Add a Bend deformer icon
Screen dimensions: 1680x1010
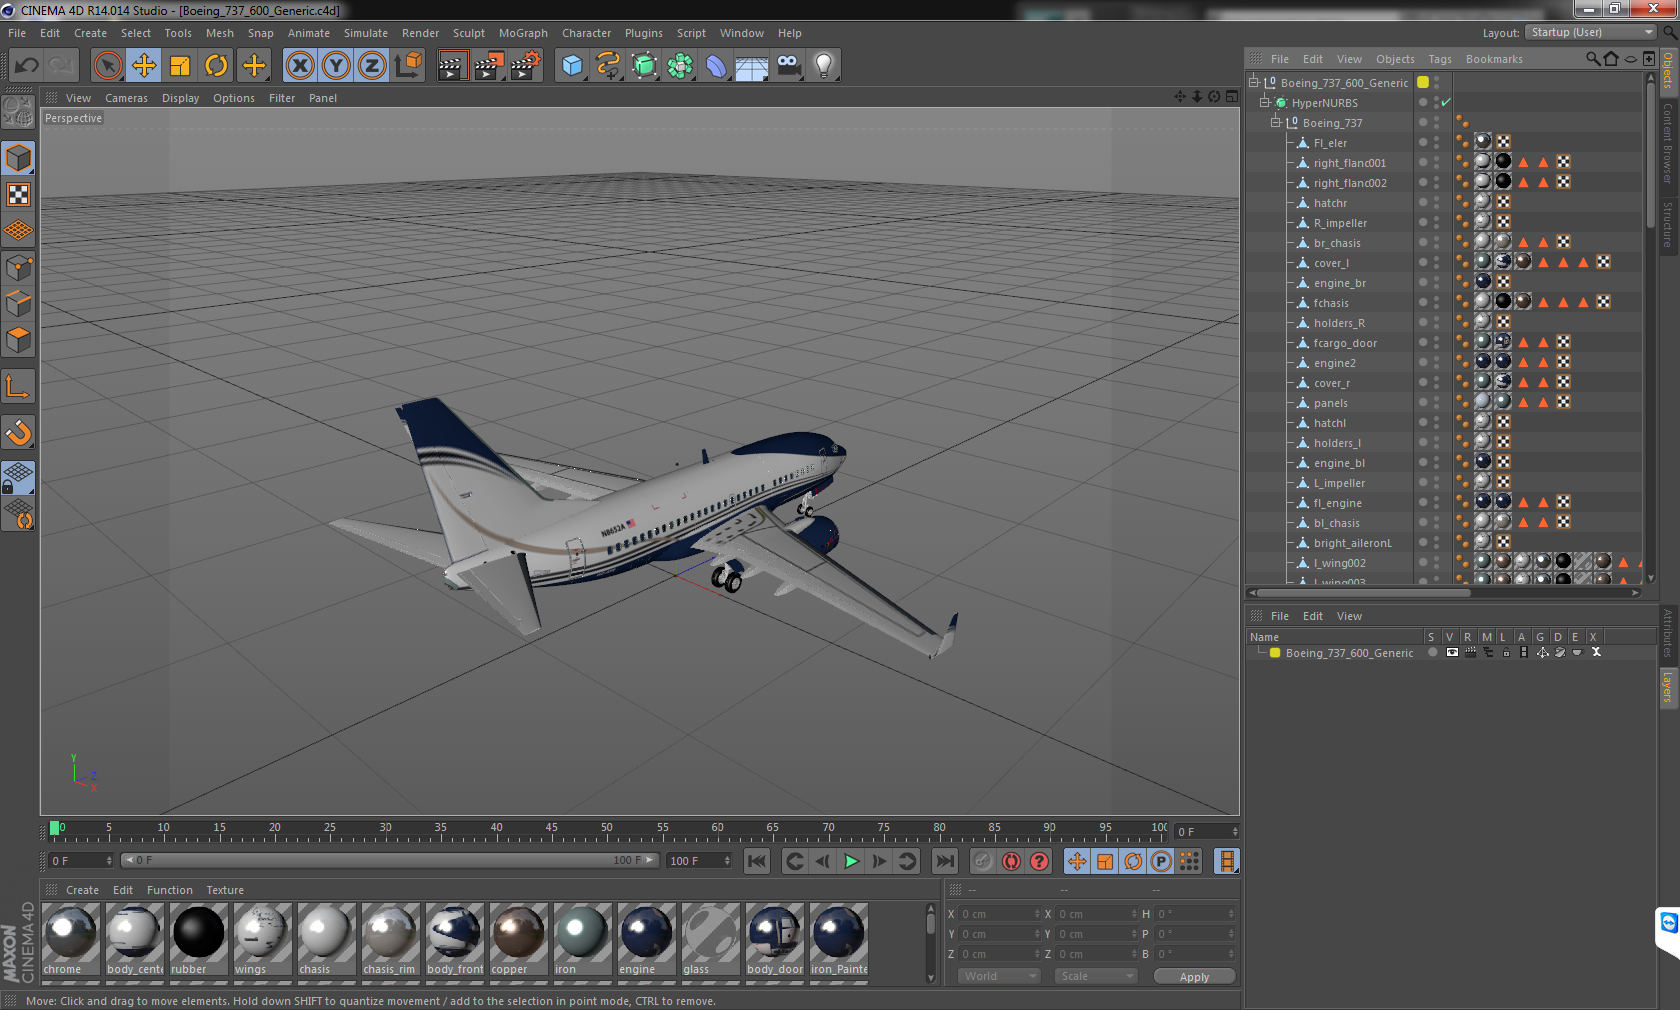pos(716,66)
